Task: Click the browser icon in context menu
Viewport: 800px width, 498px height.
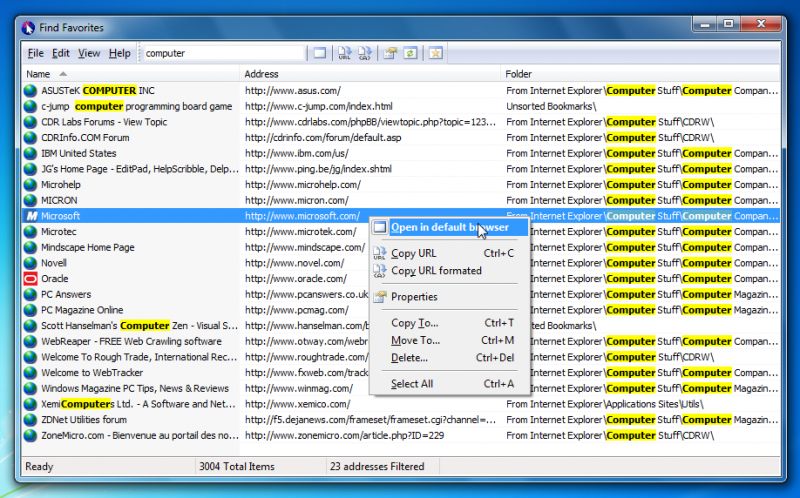Action: pos(380,227)
